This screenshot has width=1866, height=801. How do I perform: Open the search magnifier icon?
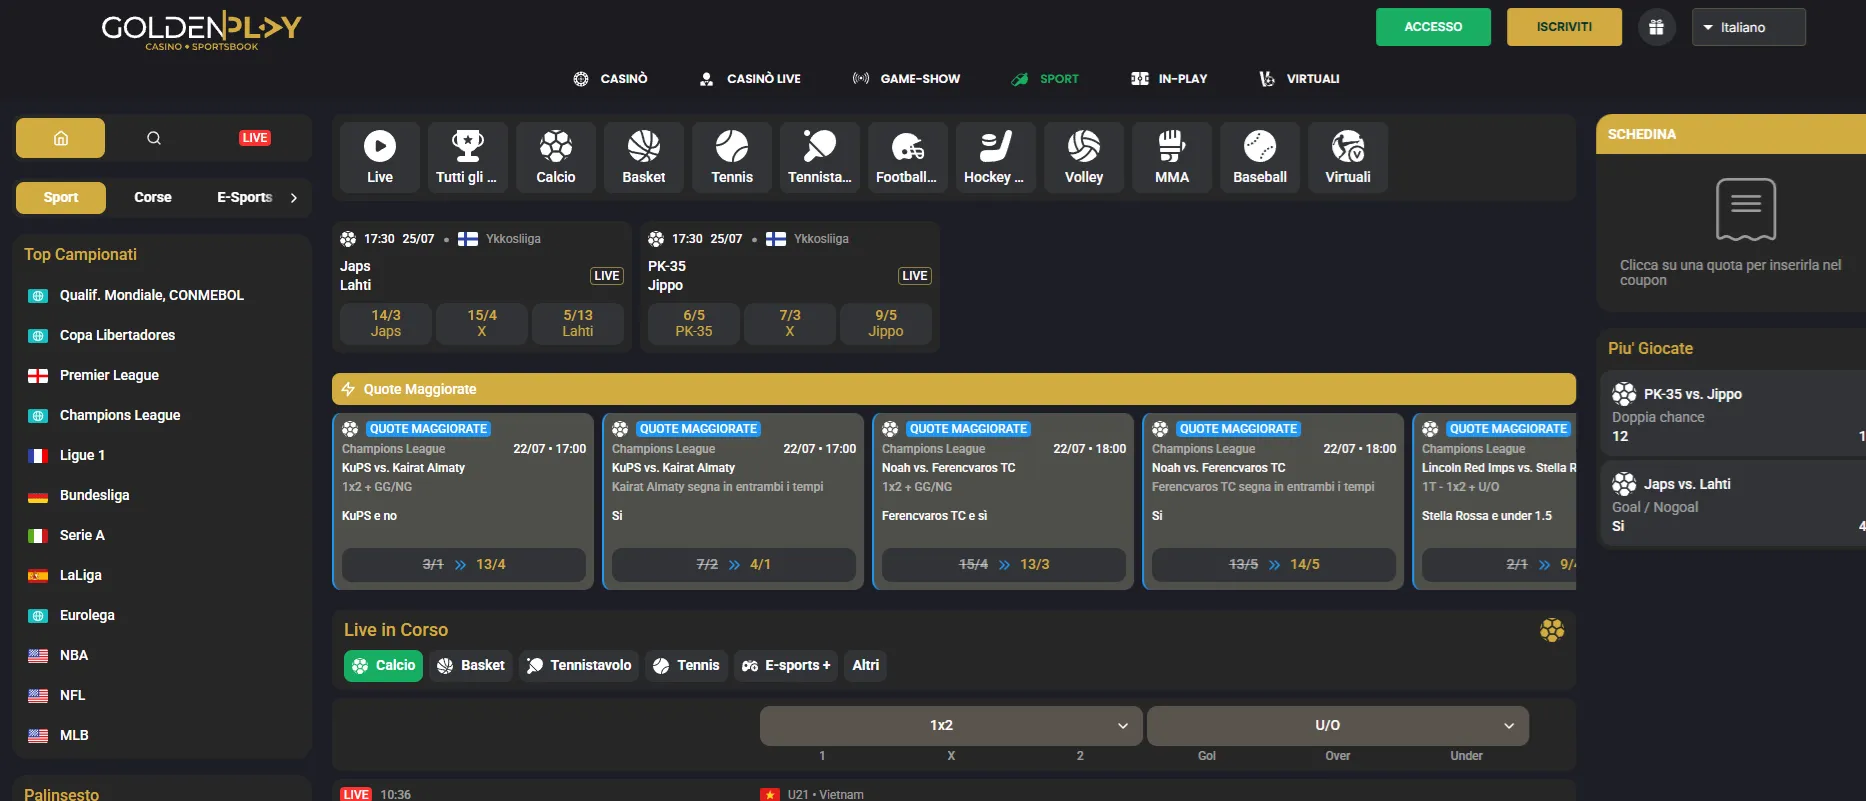point(154,138)
